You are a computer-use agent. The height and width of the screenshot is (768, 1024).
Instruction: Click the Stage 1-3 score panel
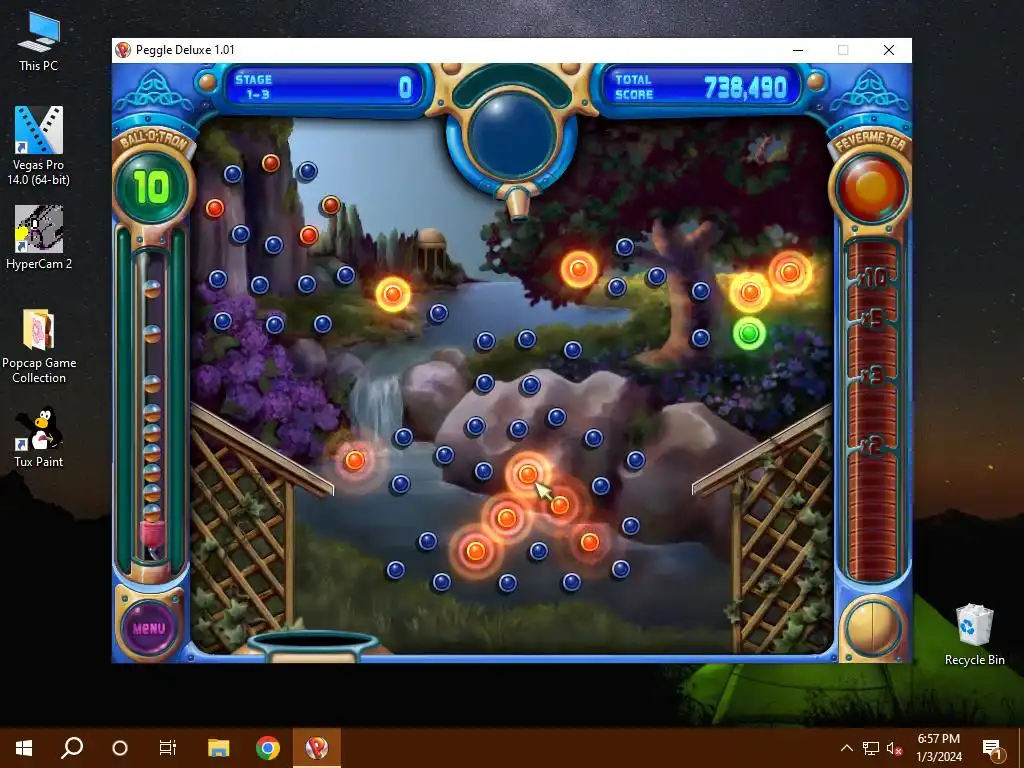tap(323, 87)
